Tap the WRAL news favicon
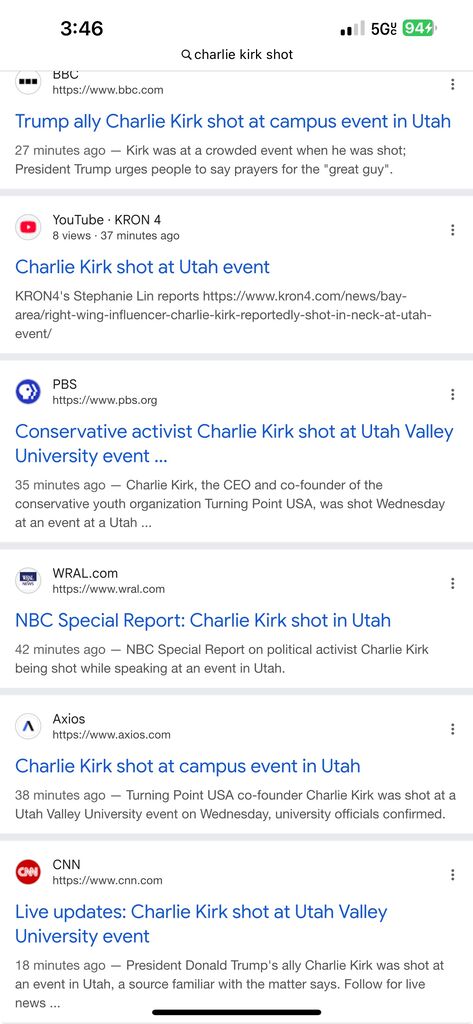Screen dimensions: 473x1024 coord(28,581)
